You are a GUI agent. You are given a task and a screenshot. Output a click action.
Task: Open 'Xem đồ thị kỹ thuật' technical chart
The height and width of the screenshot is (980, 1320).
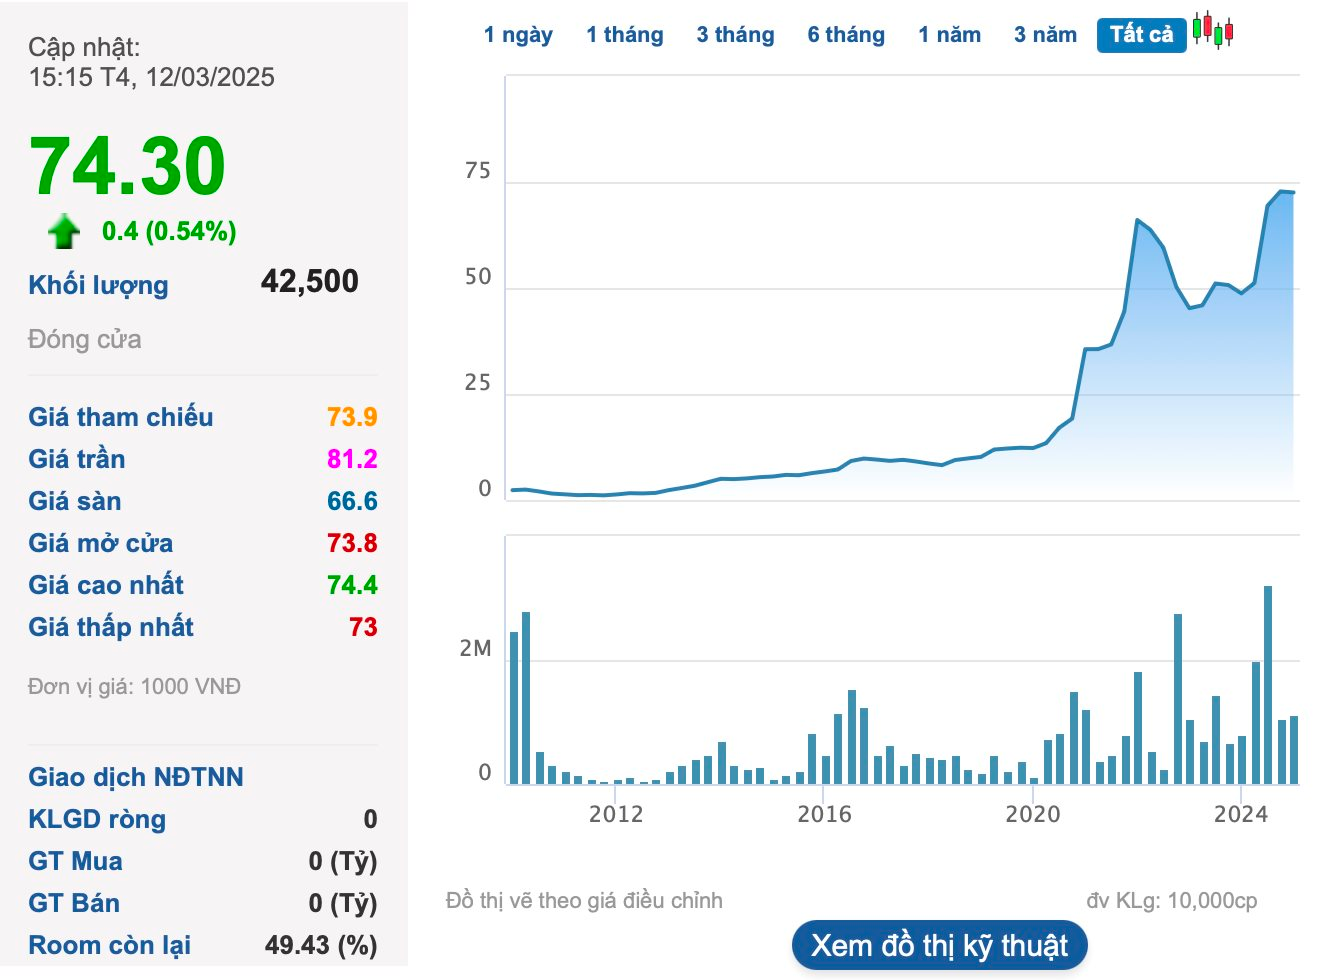(940, 945)
